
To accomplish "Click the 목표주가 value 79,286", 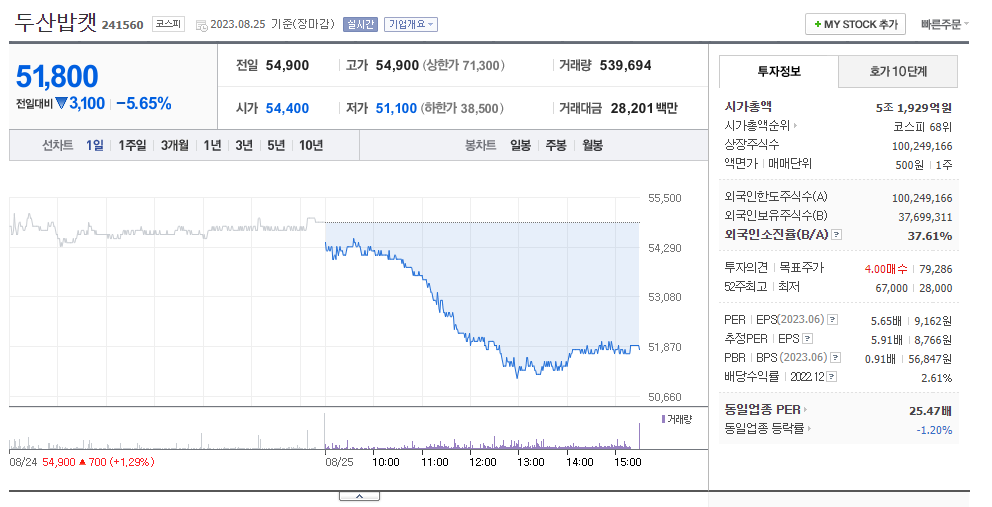I will [x=936, y=269].
